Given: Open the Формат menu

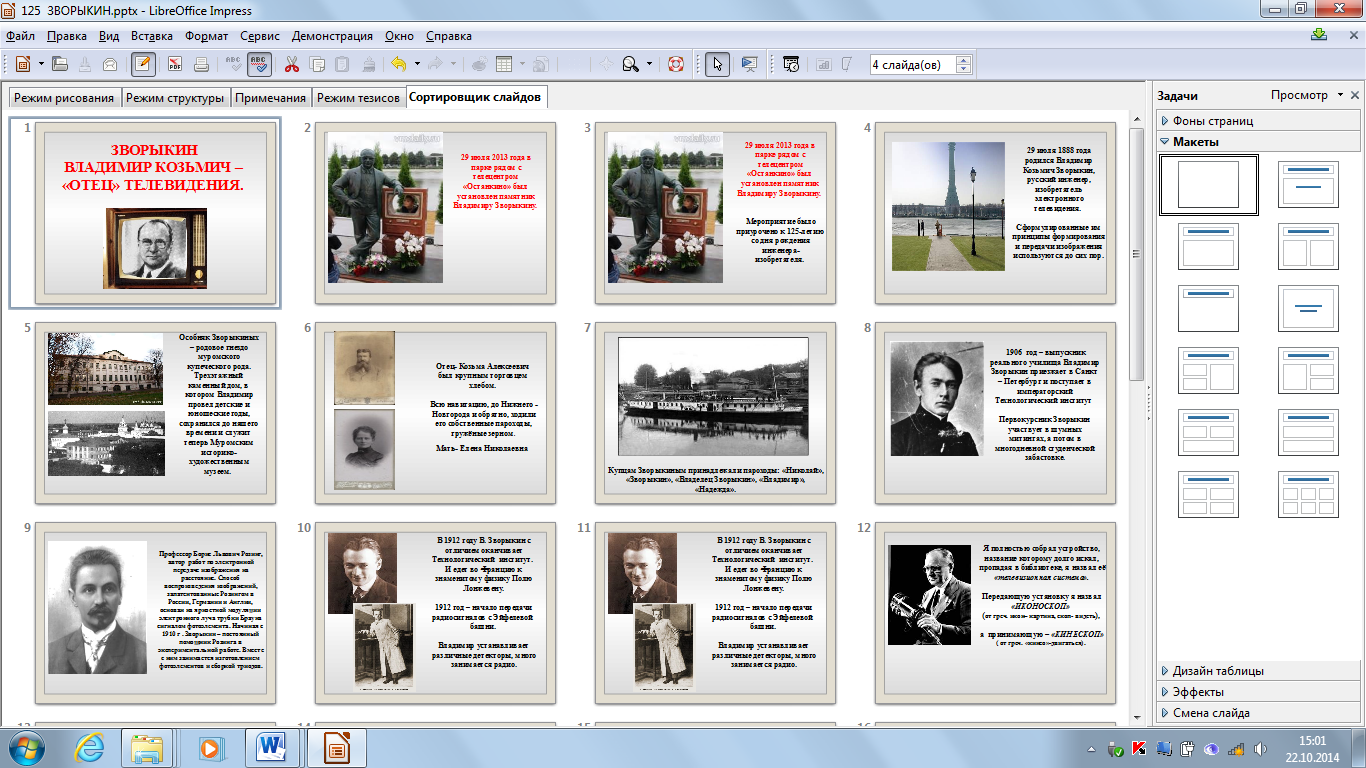Looking at the screenshot, I should [207, 36].
